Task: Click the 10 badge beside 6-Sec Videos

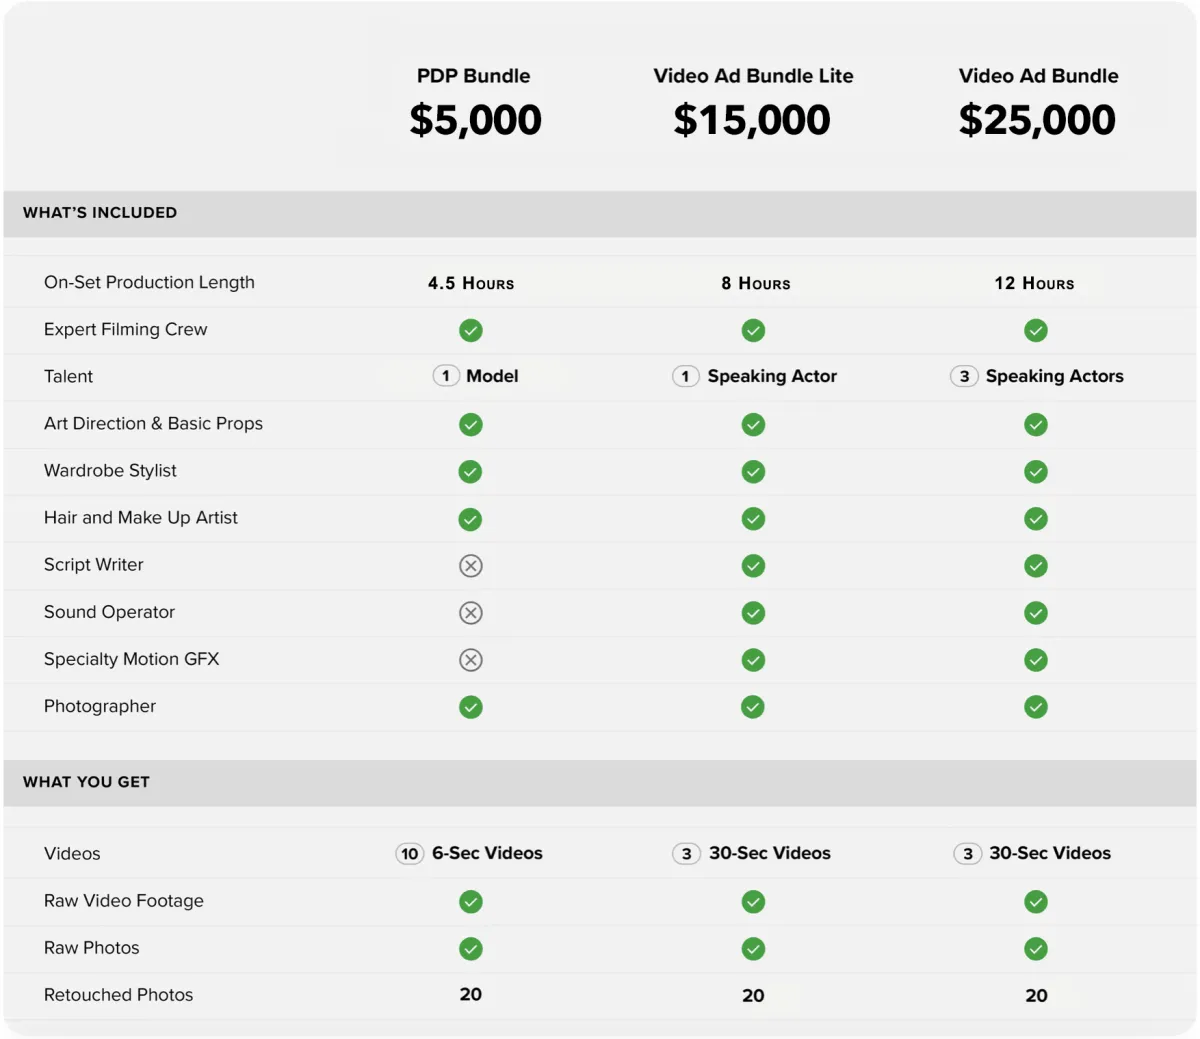Action: point(409,854)
